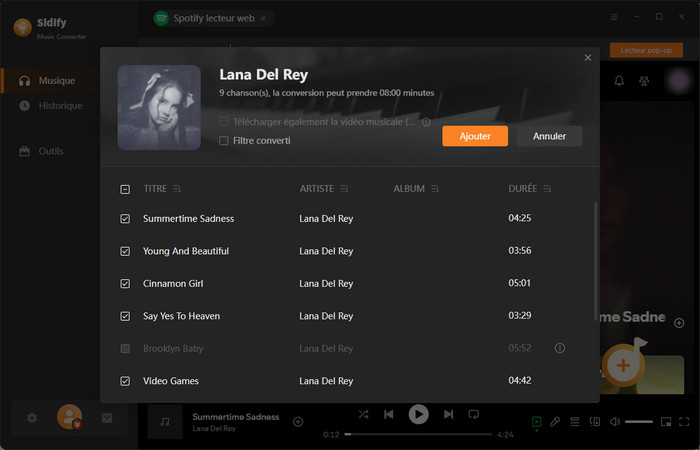This screenshot has height=450, width=700.
Task: Toggle shuffle in the player bar
Action: (362, 414)
